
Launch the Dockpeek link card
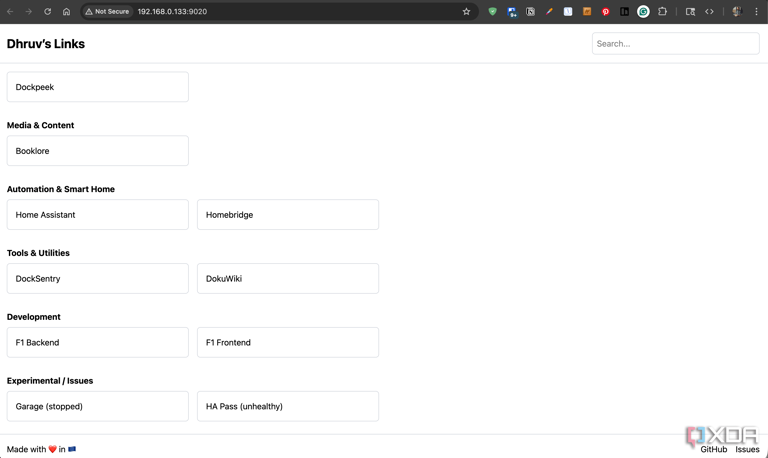[97, 87]
